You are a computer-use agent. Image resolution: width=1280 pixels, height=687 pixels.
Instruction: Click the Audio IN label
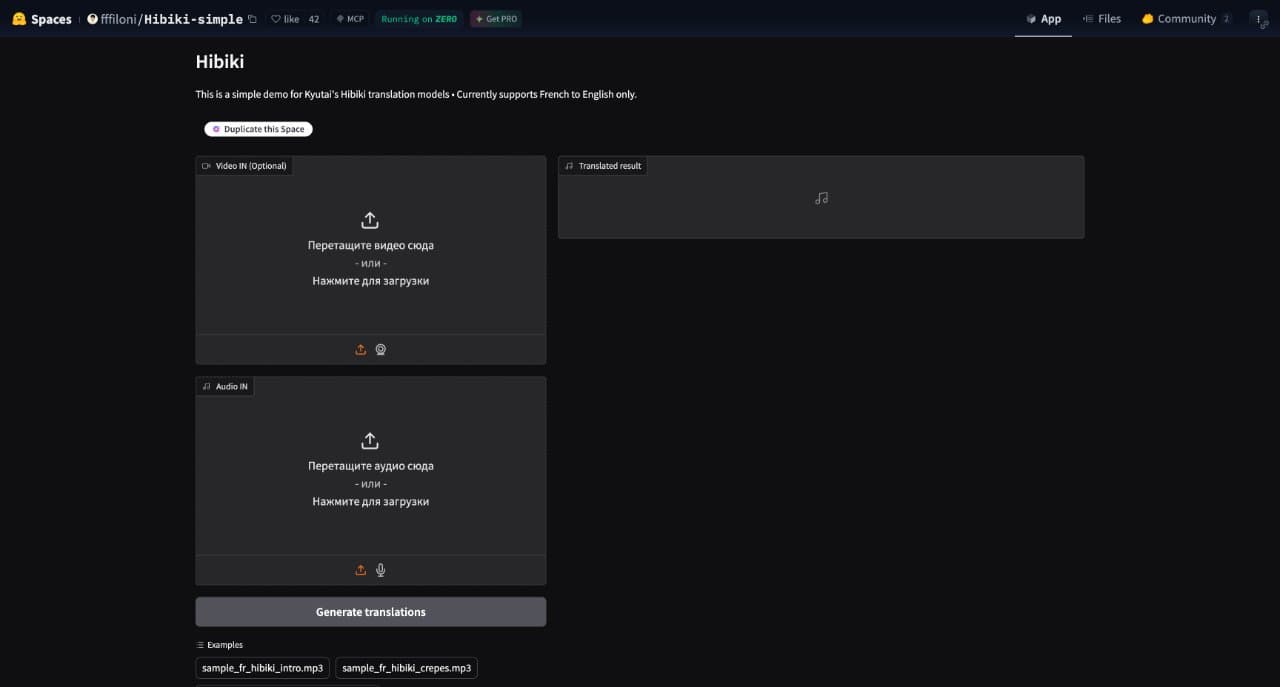click(225, 386)
